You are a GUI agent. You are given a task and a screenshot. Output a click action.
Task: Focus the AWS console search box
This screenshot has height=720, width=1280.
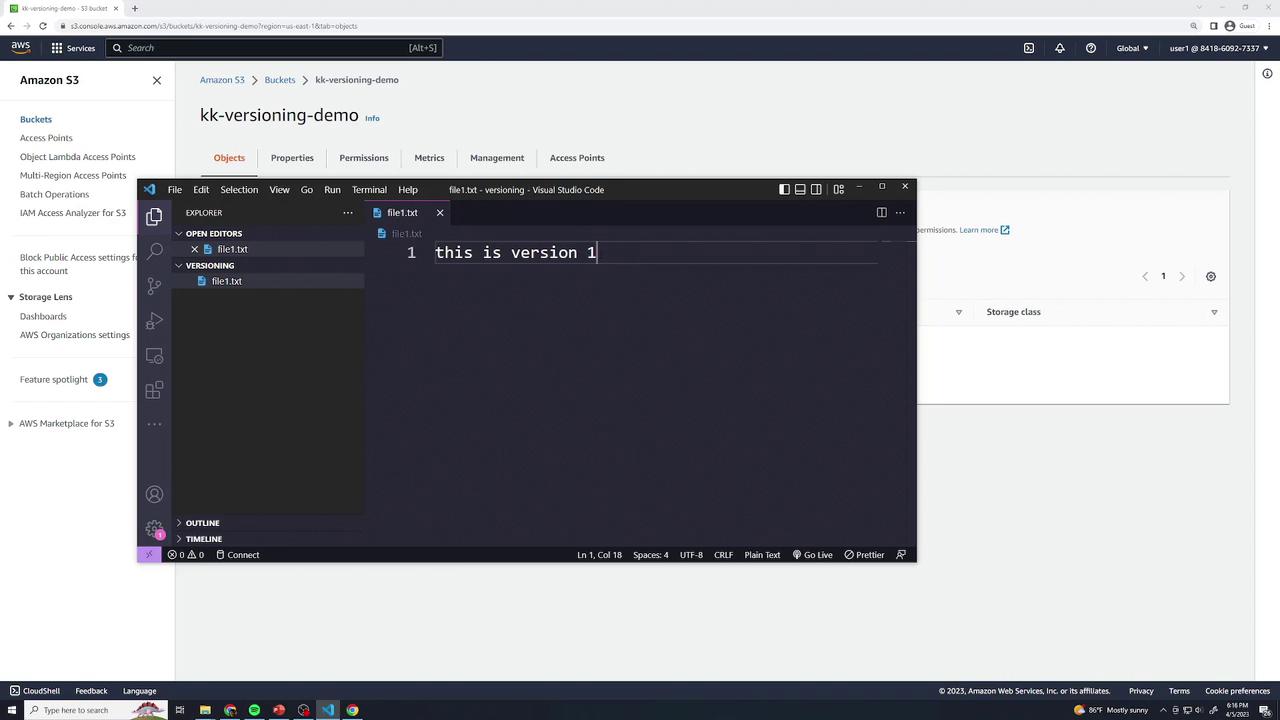coord(274,48)
